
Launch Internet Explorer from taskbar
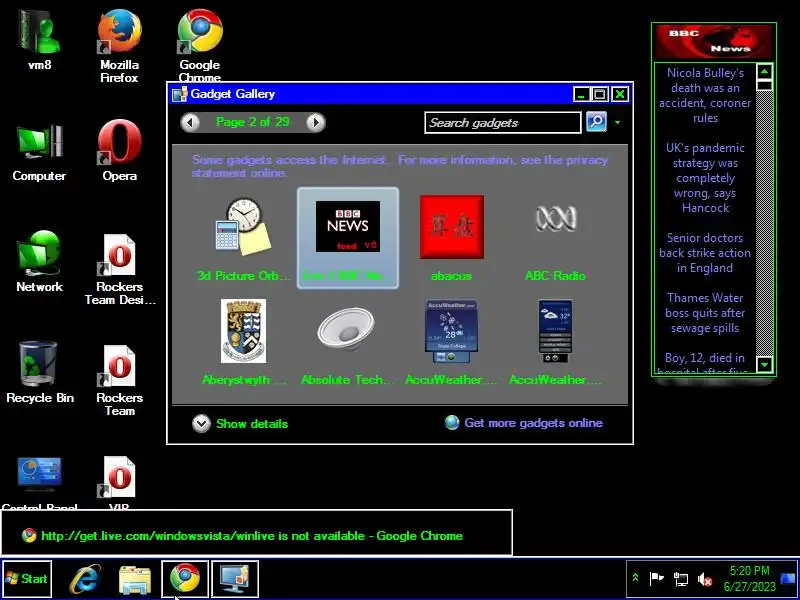pyautogui.click(x=85, y=579)
